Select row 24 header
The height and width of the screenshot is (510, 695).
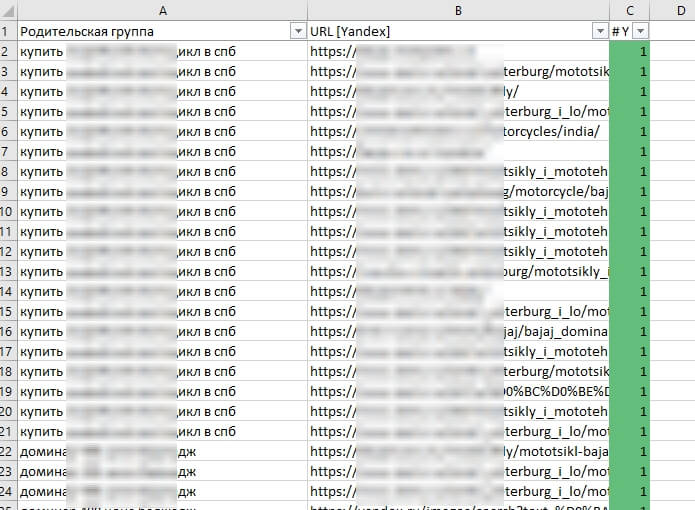coord(8,491)
